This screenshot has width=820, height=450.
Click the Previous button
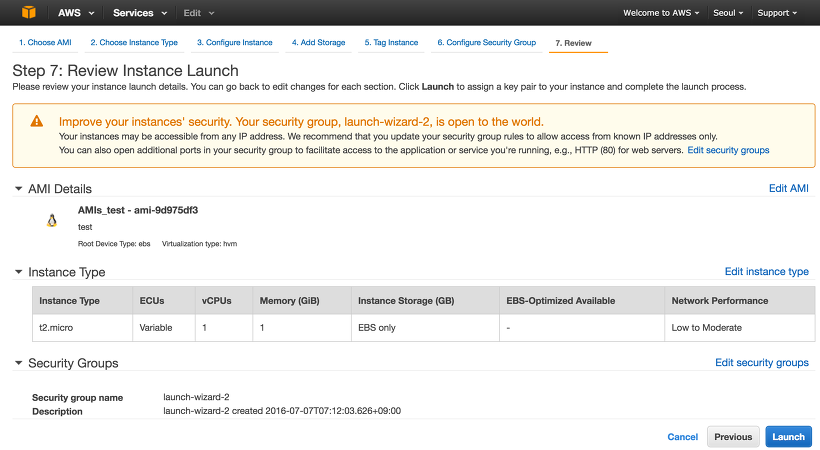pyautogui.click(x=733, y=437)
